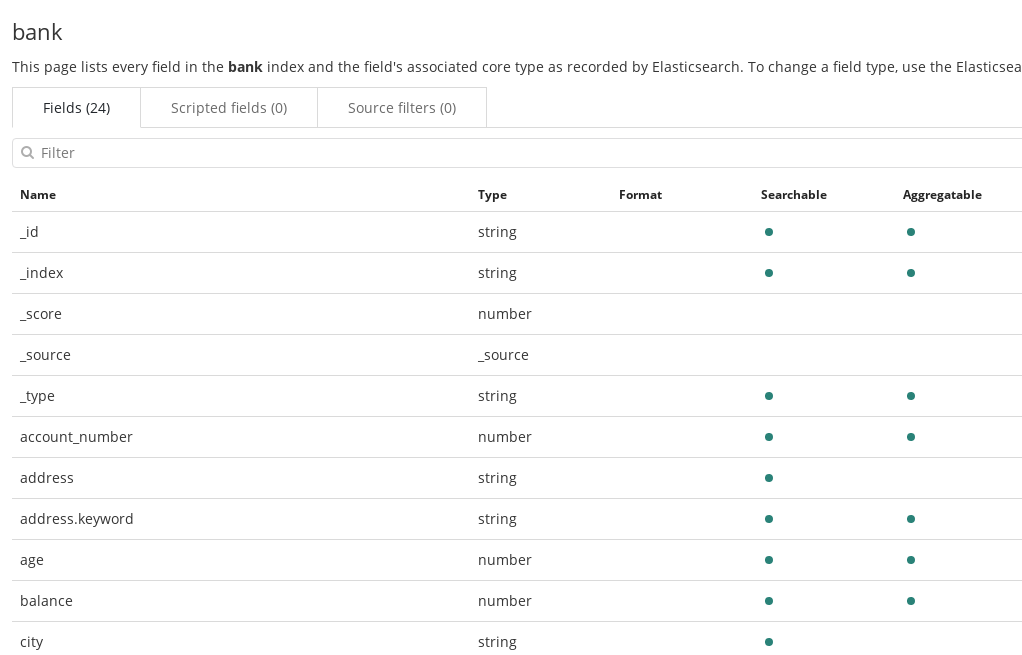Select the _source field name
The height and width of the screenshot is (655, 1022).
point(46,355)
